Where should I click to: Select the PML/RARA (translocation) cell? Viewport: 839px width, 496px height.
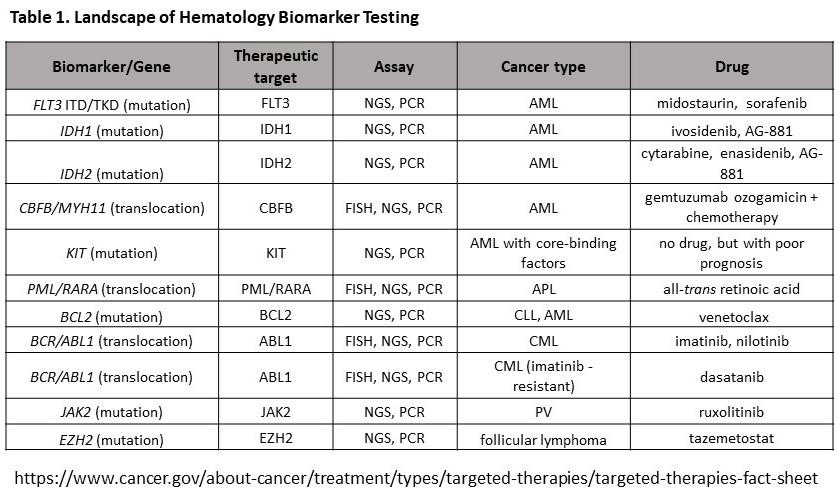tap(112, 289)
